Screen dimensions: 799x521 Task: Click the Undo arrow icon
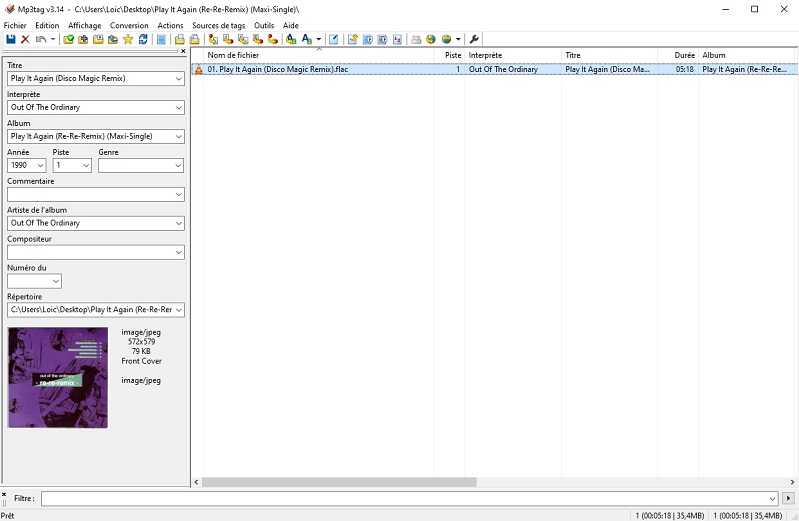pyautogui.click(x=40, y=40)
